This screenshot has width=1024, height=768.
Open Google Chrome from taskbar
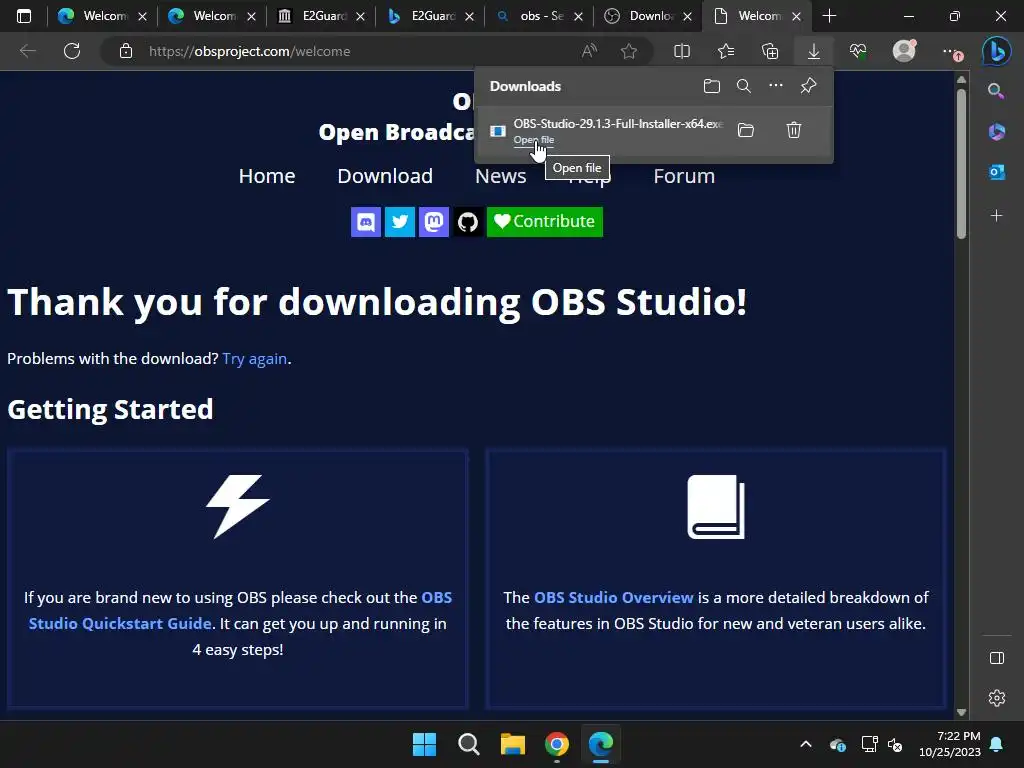click(x=556, y=744)
